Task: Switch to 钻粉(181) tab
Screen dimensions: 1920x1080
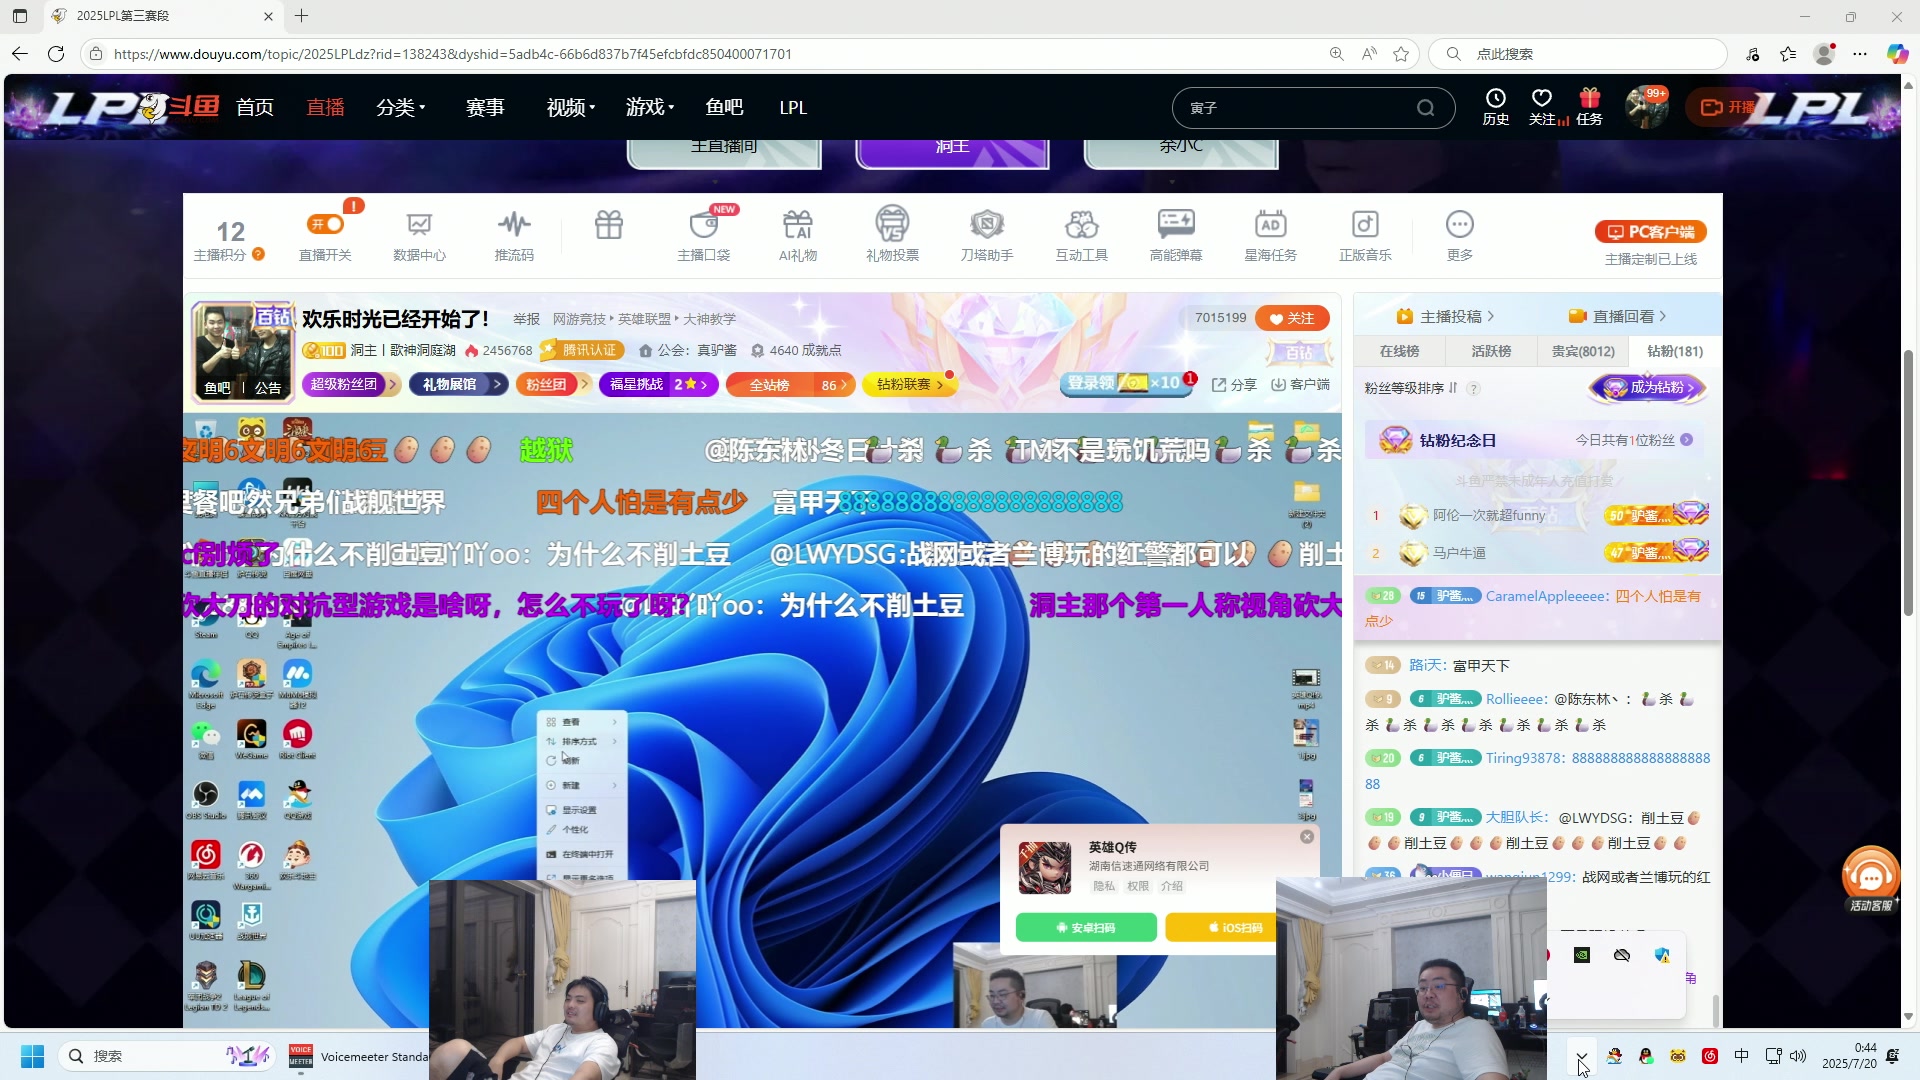Action: click(x=1675, y=351)
